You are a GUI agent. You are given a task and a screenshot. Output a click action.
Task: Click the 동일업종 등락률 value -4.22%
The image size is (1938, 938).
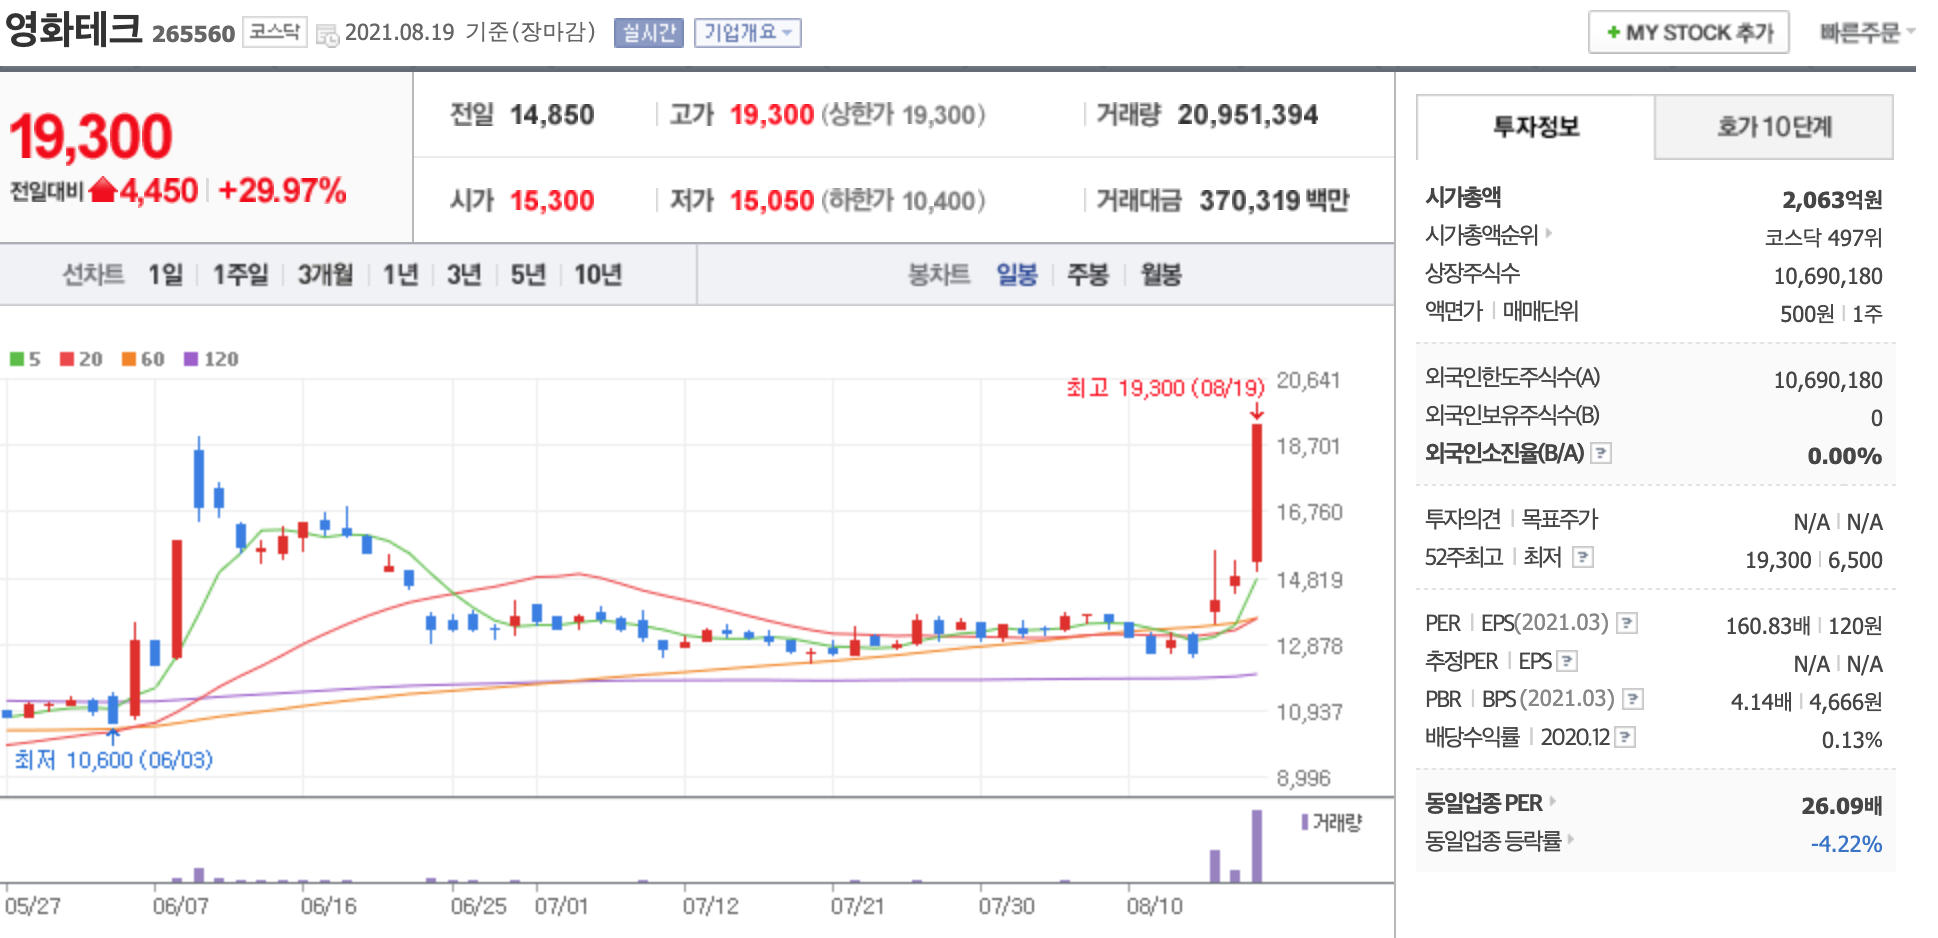1846,844
